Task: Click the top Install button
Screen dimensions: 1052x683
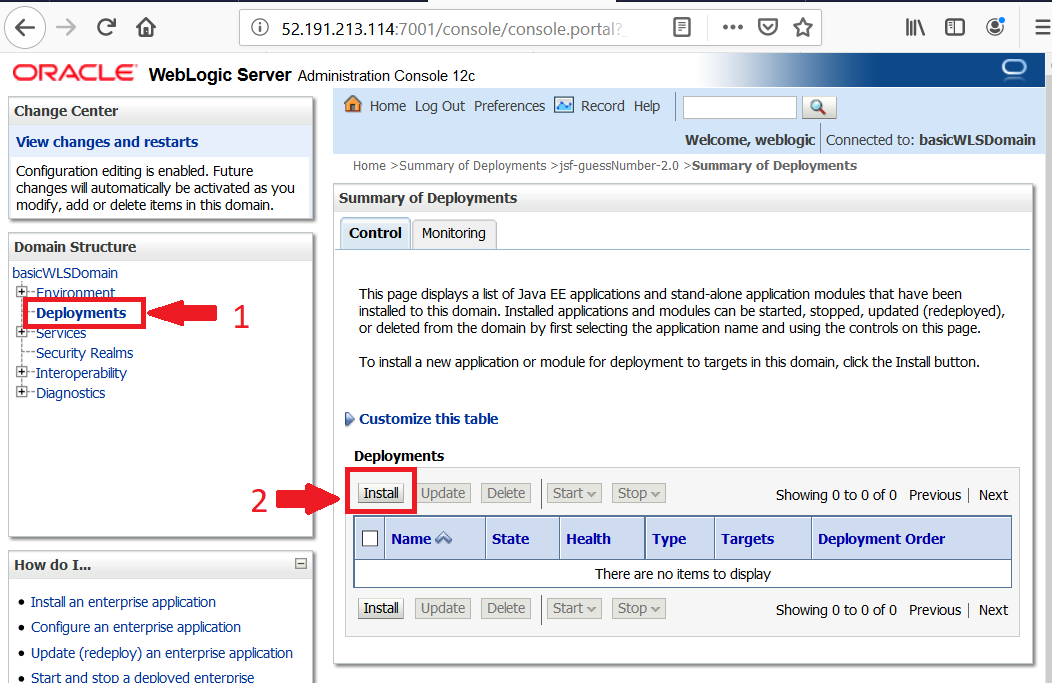Action: coord(381,493)
